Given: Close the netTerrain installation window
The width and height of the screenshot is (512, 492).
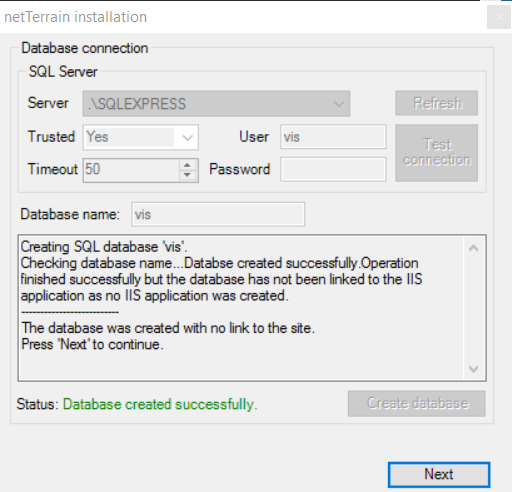Looking at the screenshot, I should [x=499, y=17].
